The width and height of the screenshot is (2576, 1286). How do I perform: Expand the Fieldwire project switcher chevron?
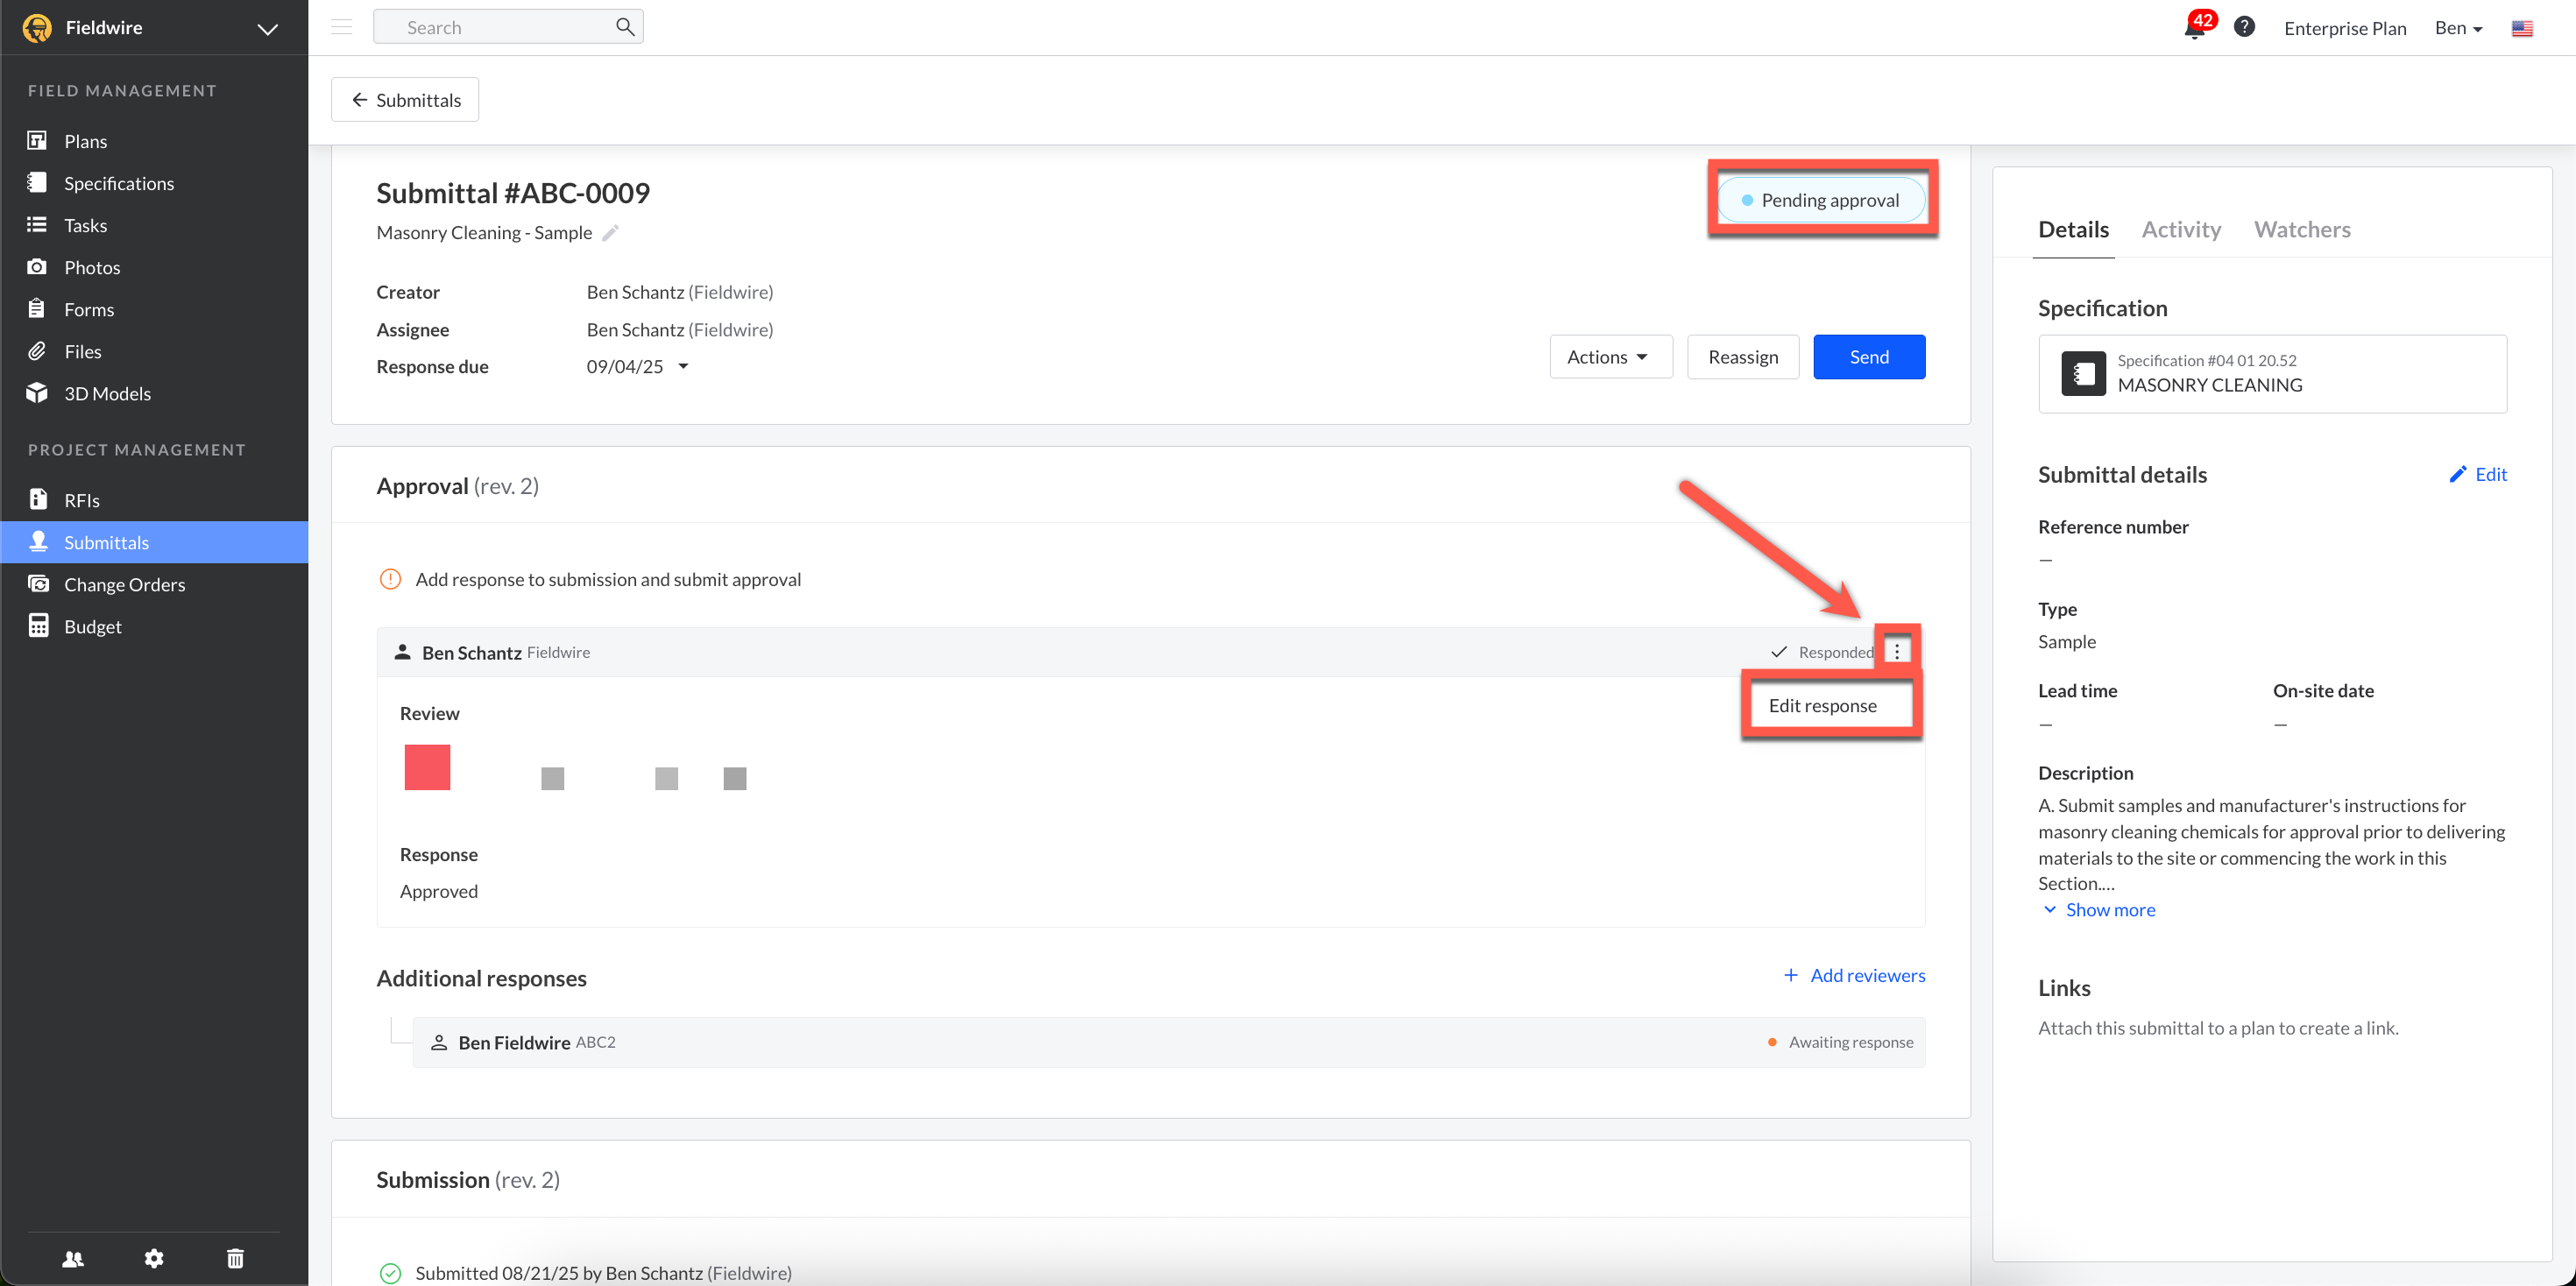[x=267, y=28]
